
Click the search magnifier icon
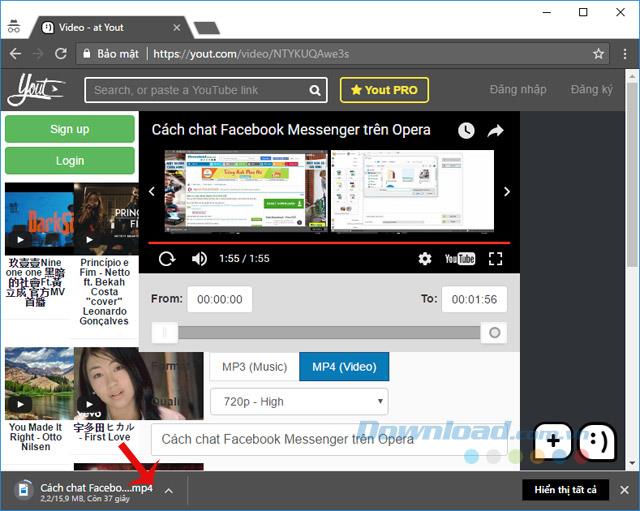coord(315,90)
